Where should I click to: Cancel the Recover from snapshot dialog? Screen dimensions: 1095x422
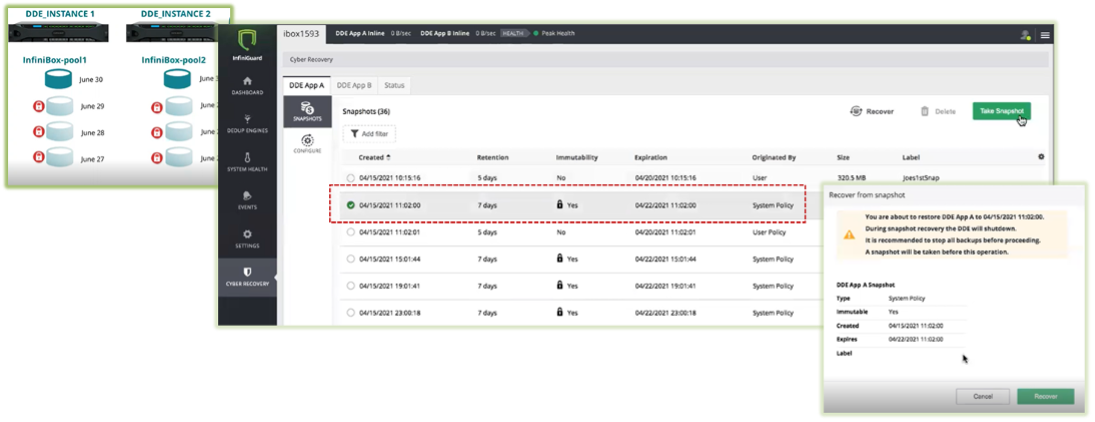coord(981,396)
